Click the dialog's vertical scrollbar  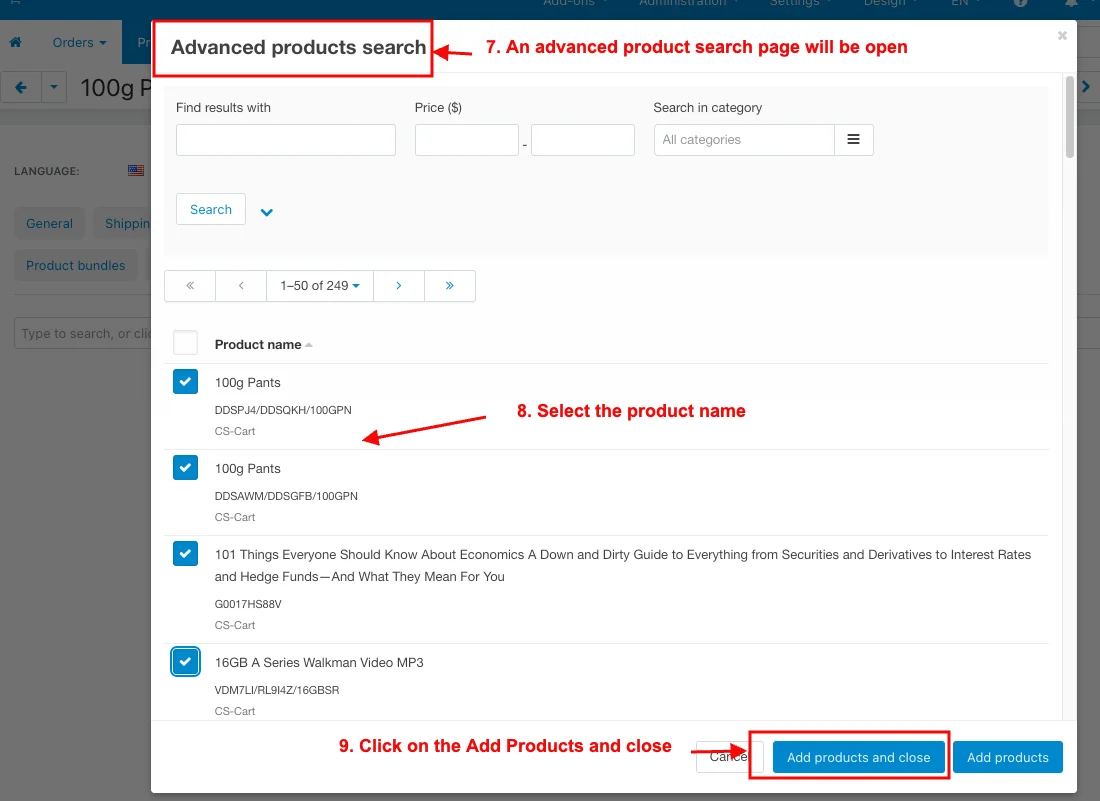(x=1069, y=116)
